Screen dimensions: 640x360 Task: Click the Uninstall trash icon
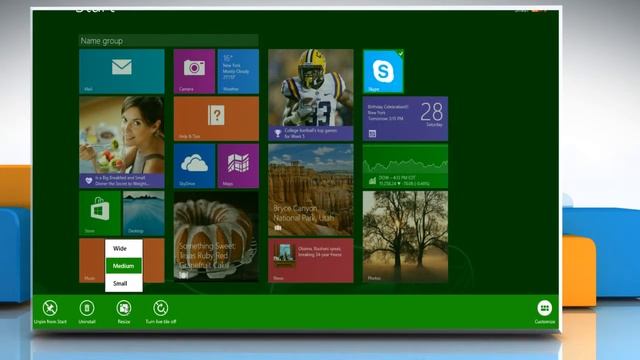point(87,308)
